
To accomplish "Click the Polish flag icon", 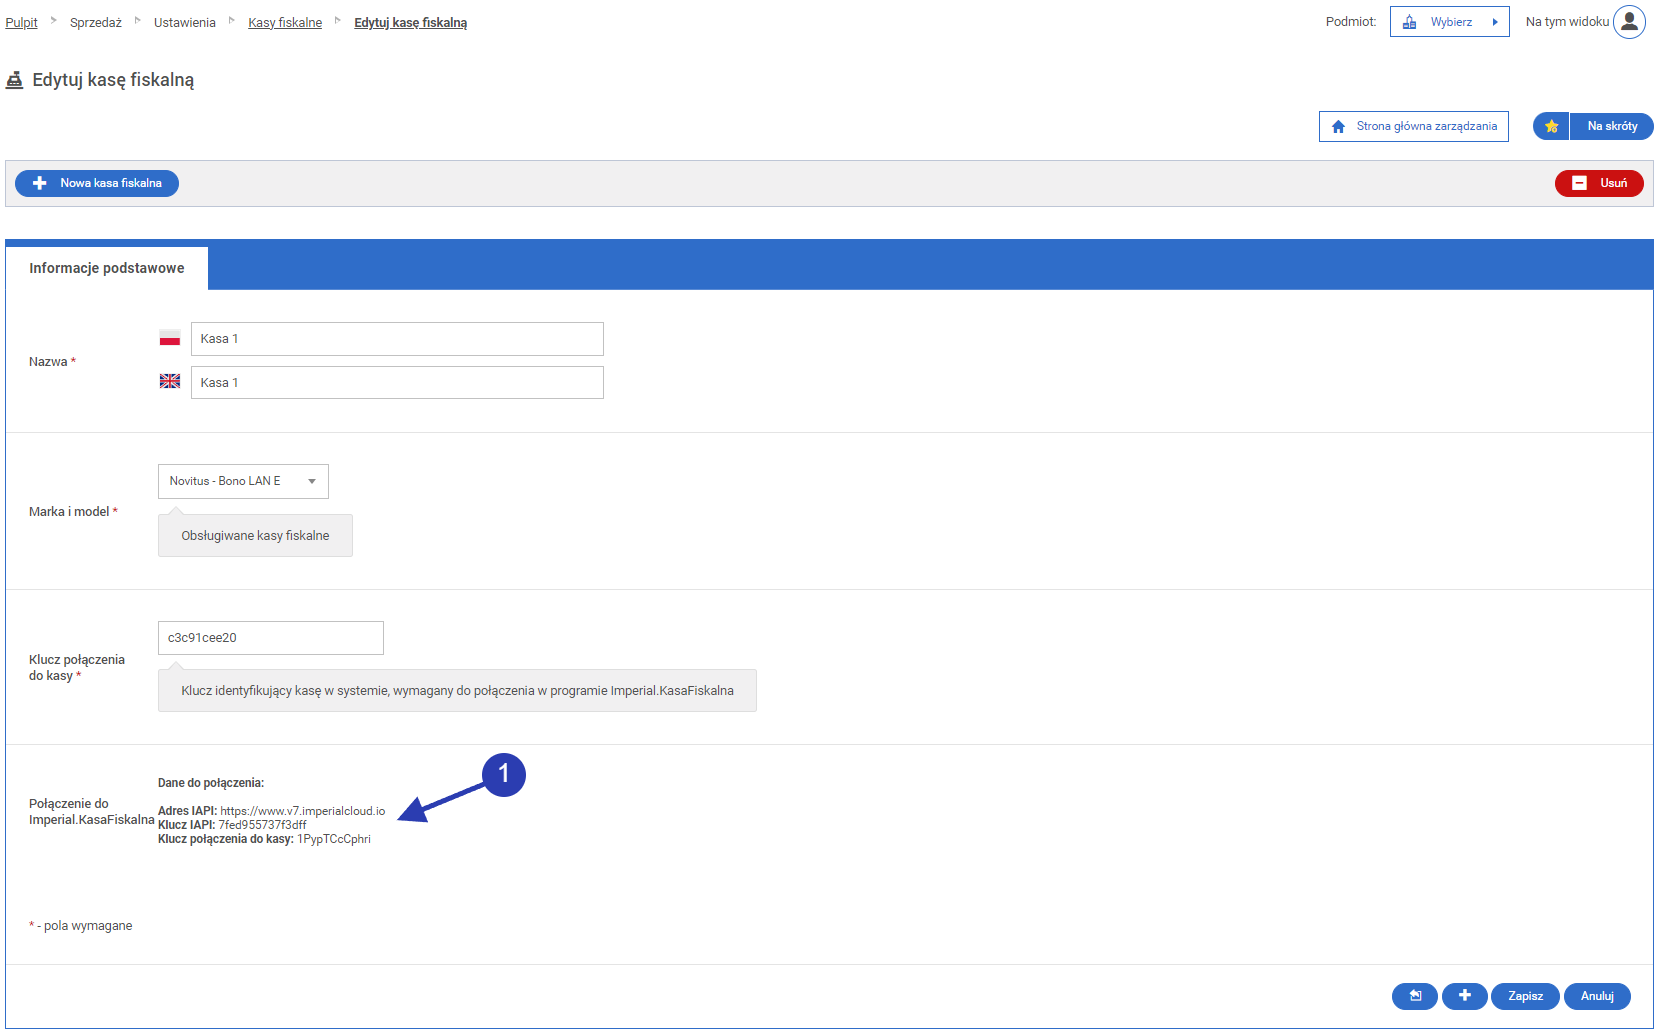I will coord(170,339).
